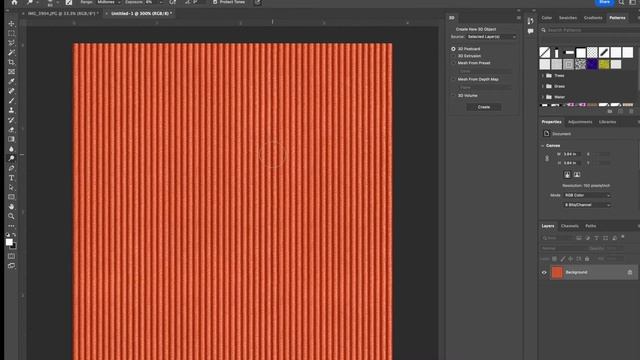Select the Crop tool

pyautogui.click(x=11, y=62)
